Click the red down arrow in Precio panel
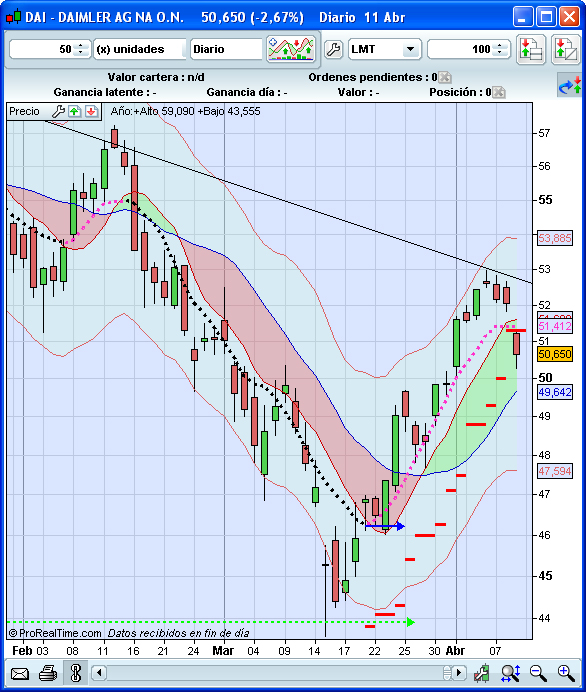 click(91, 111)
